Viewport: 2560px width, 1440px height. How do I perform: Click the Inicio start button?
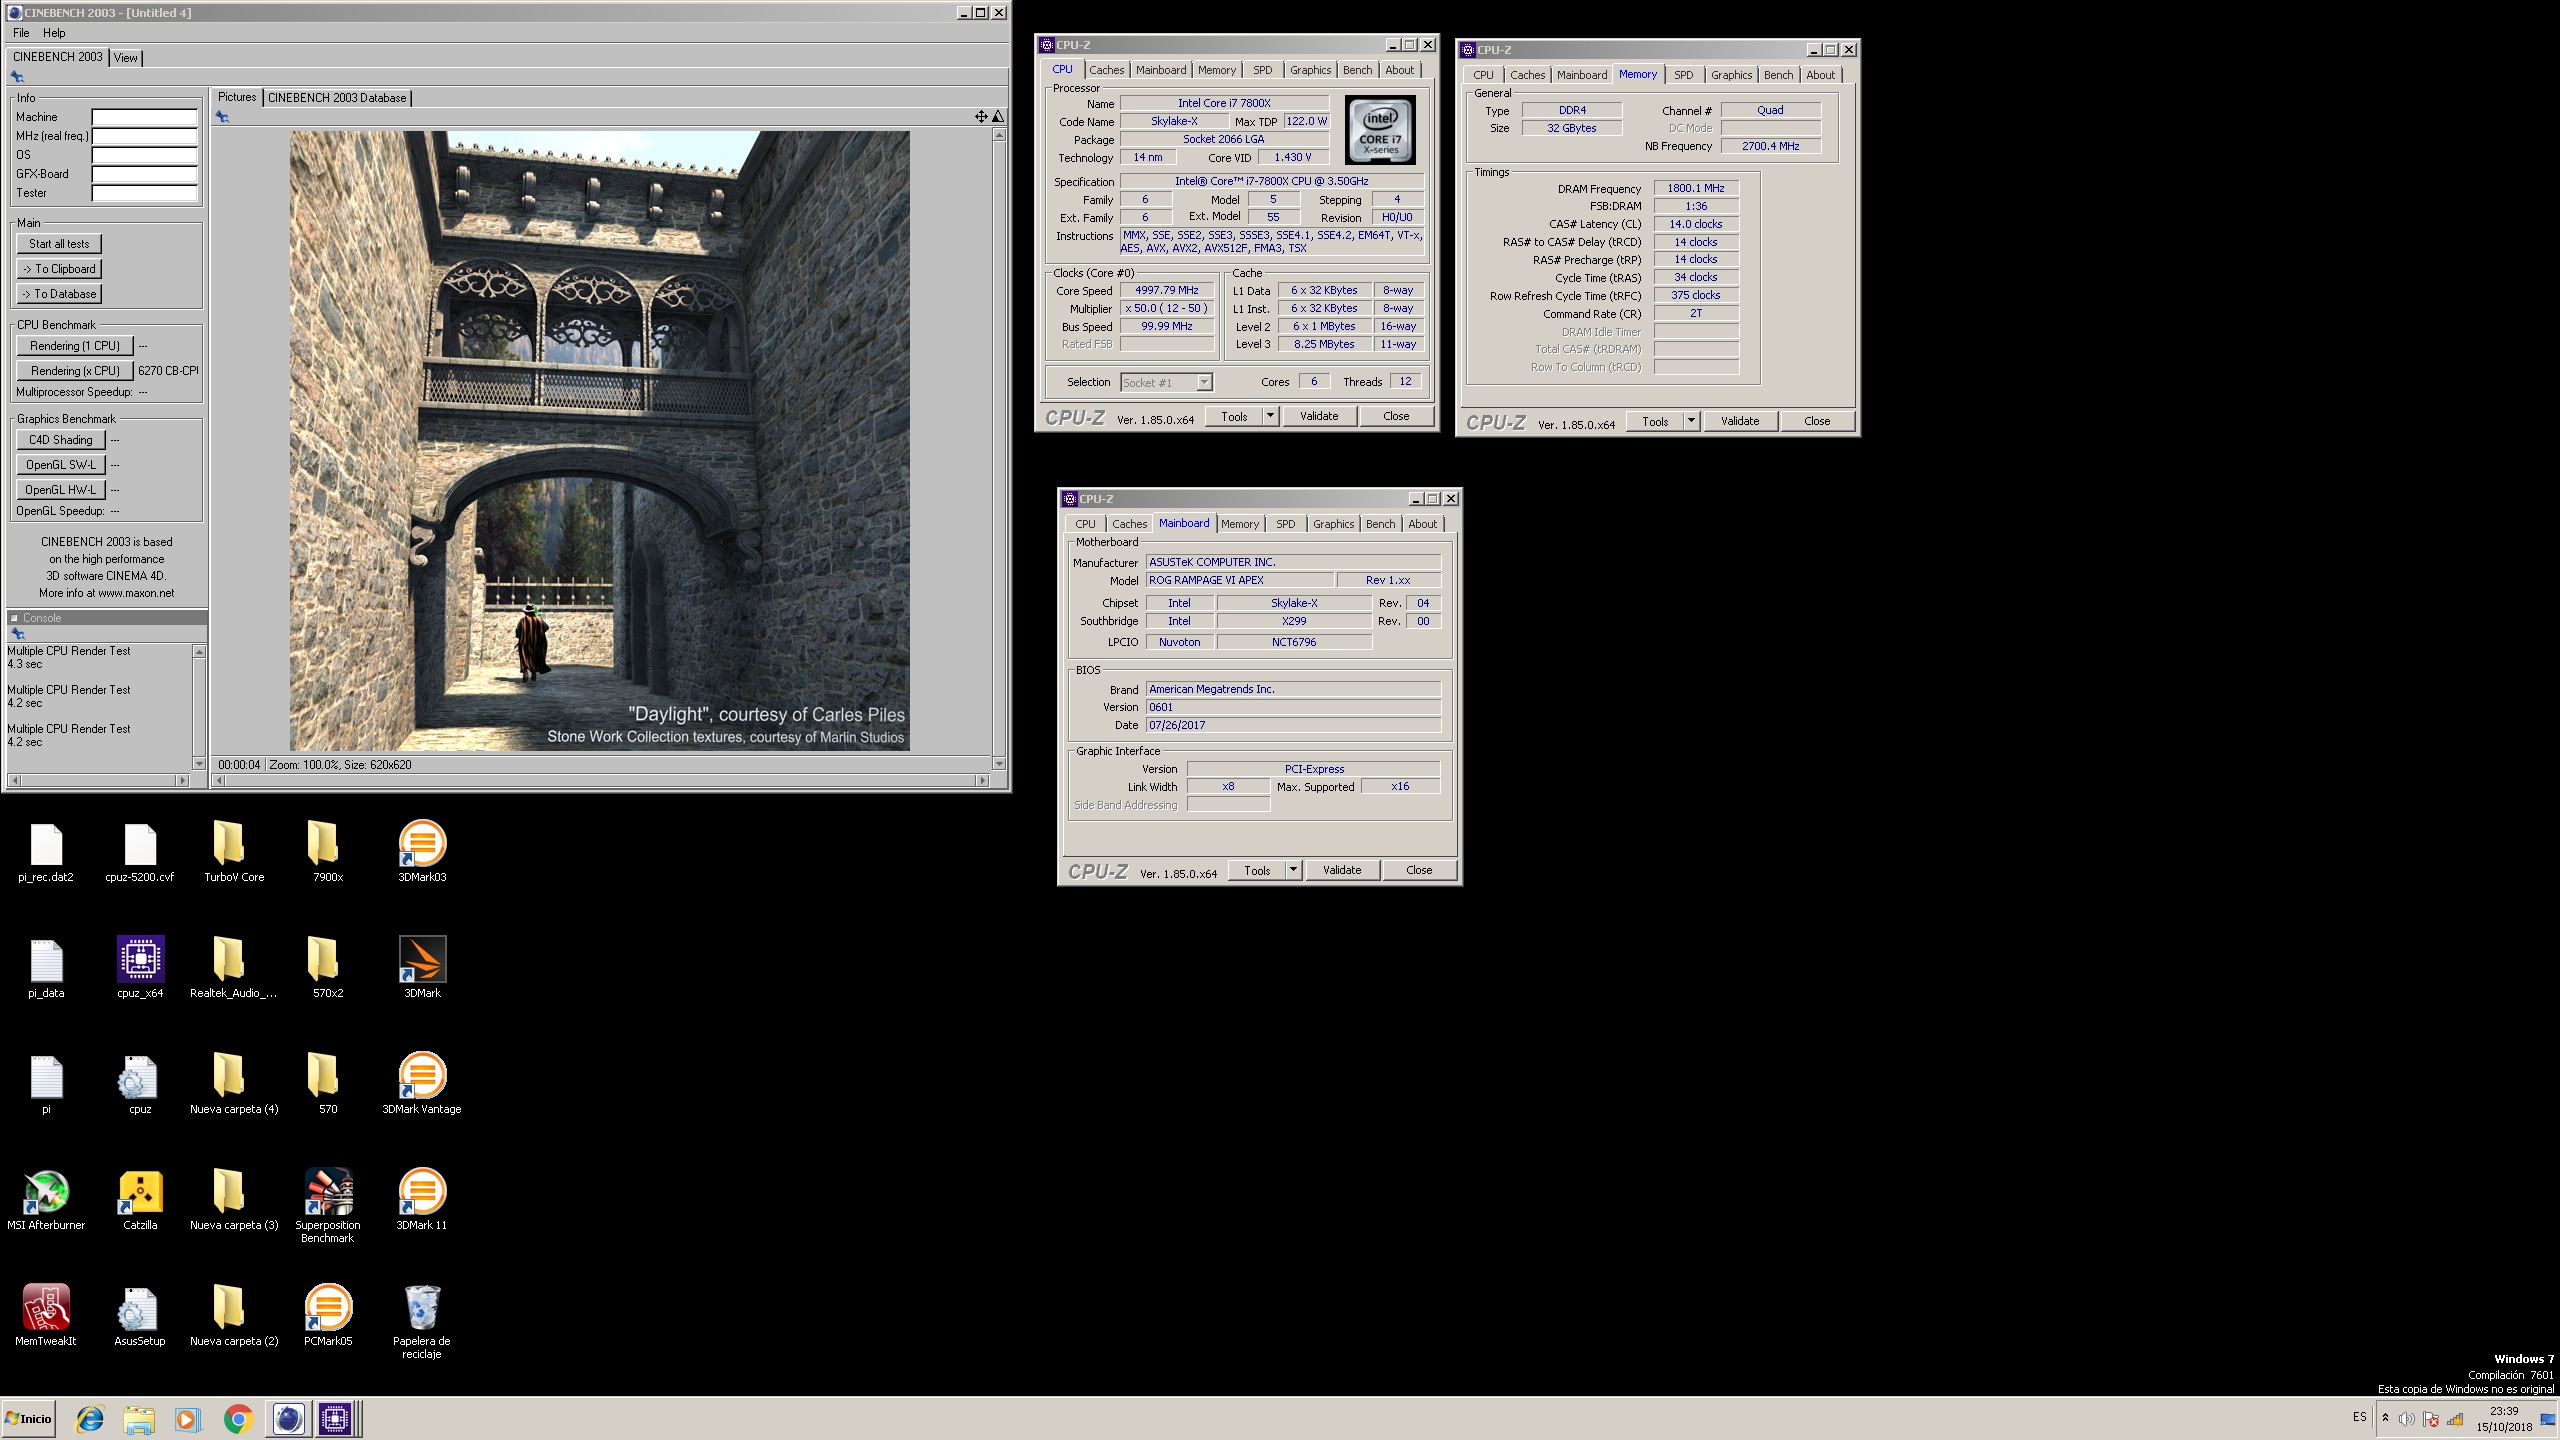28,1419
